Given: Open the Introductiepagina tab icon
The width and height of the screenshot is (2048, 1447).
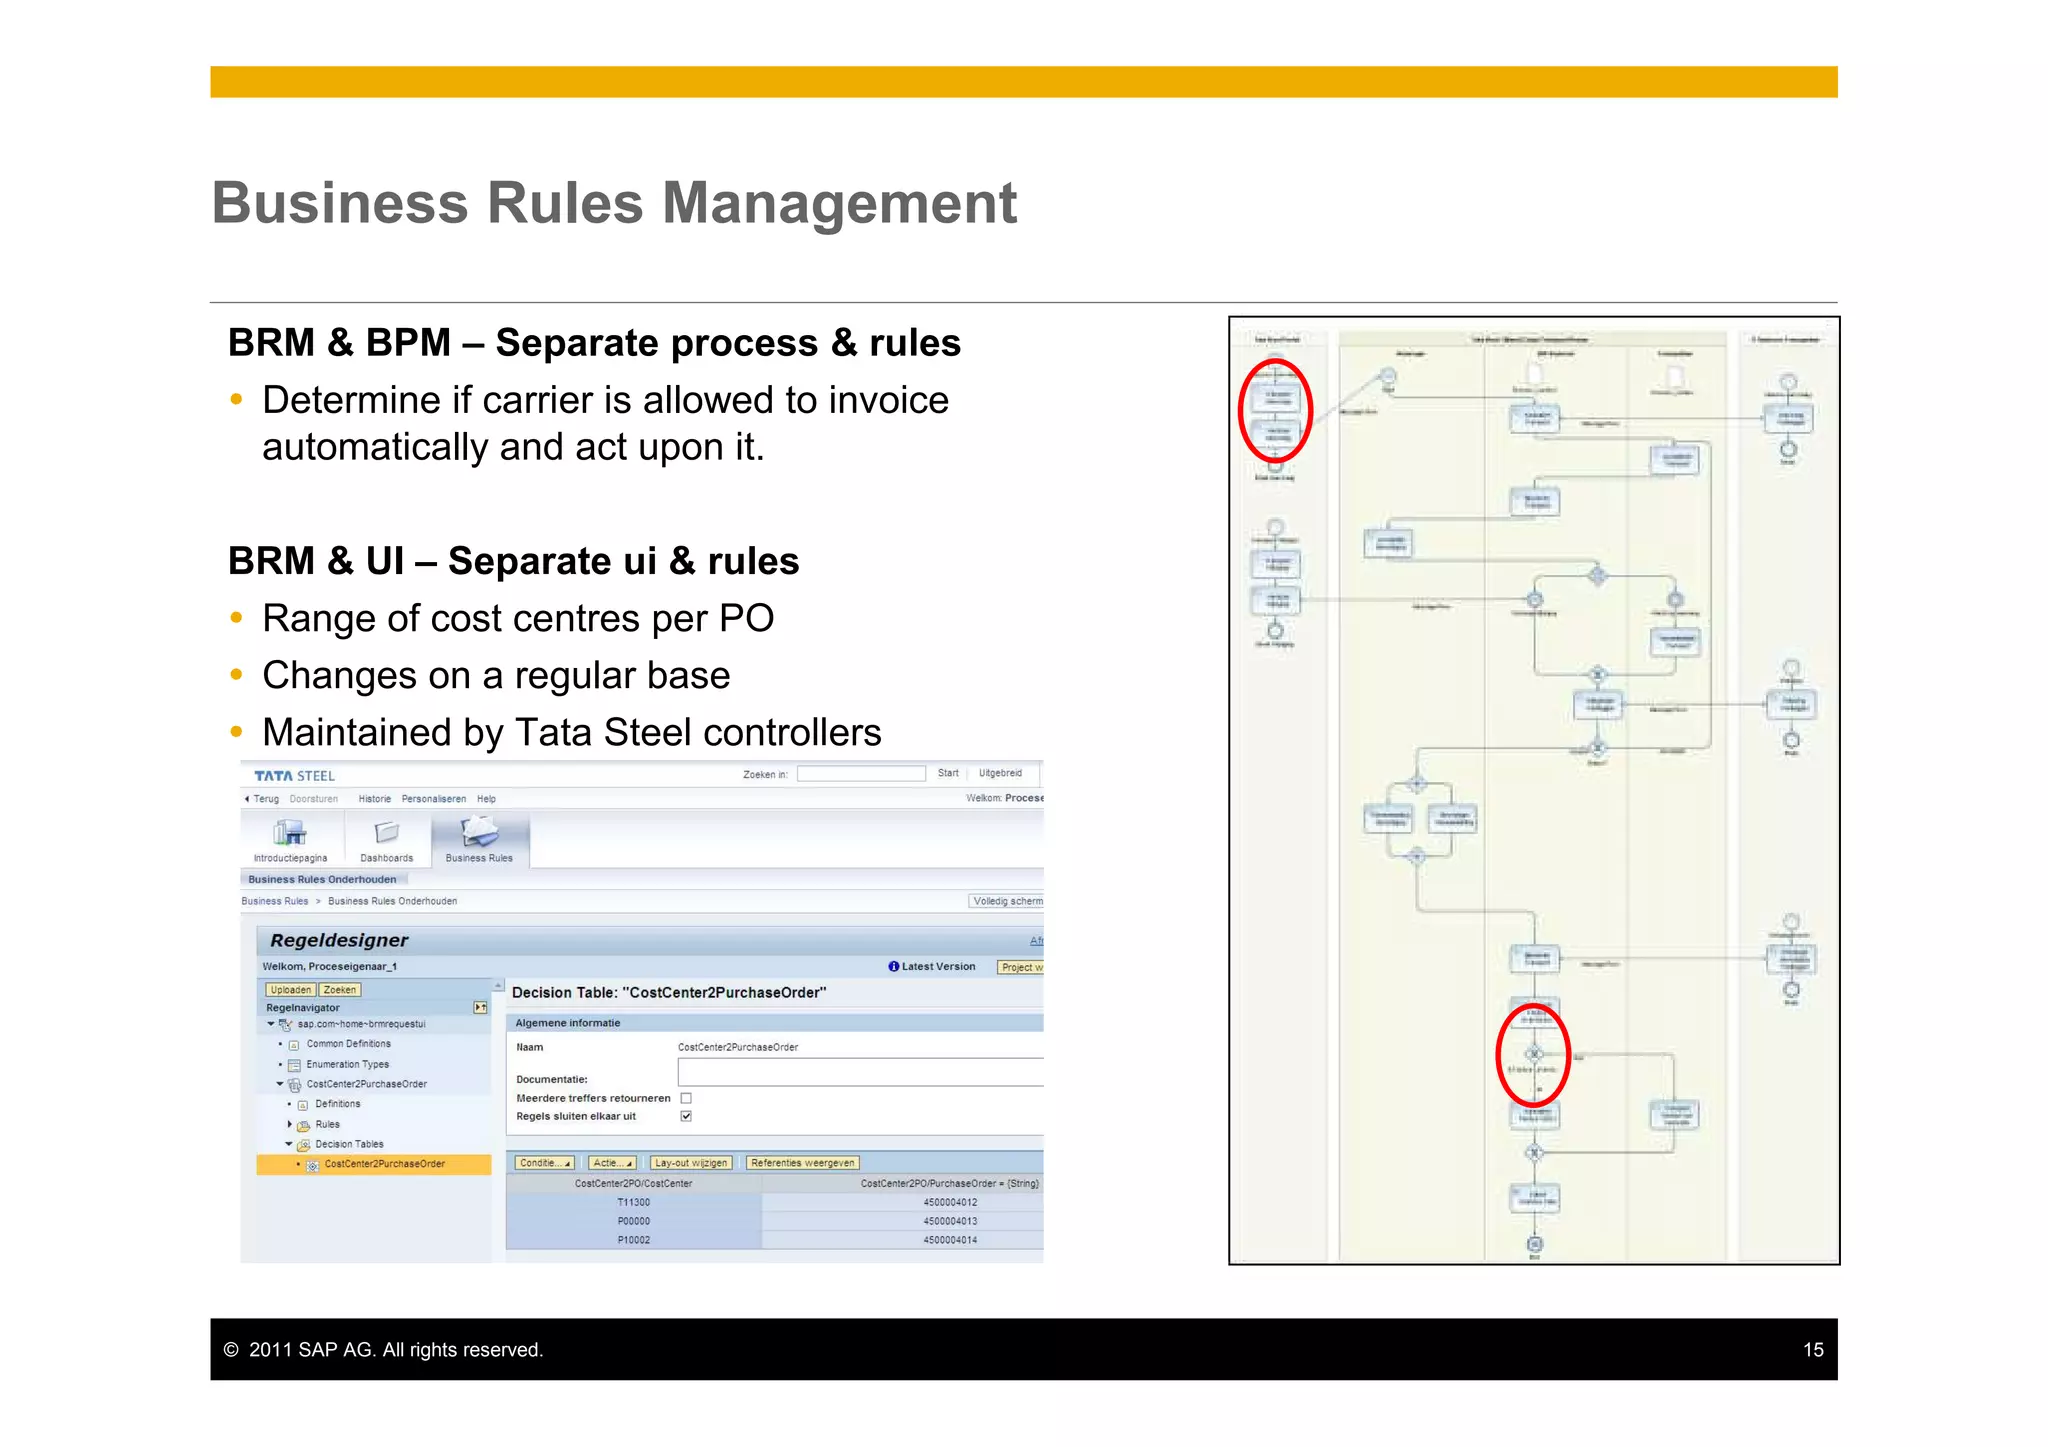Looking at the screenshot, I should [290, 832].
